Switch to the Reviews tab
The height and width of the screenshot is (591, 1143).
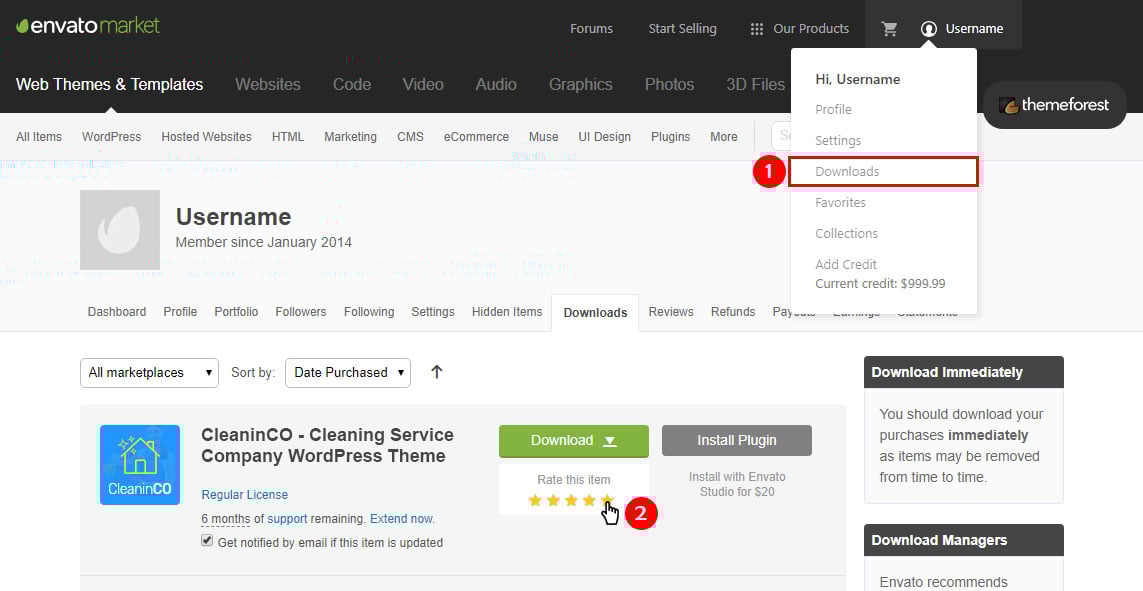(x=670, y=312)
